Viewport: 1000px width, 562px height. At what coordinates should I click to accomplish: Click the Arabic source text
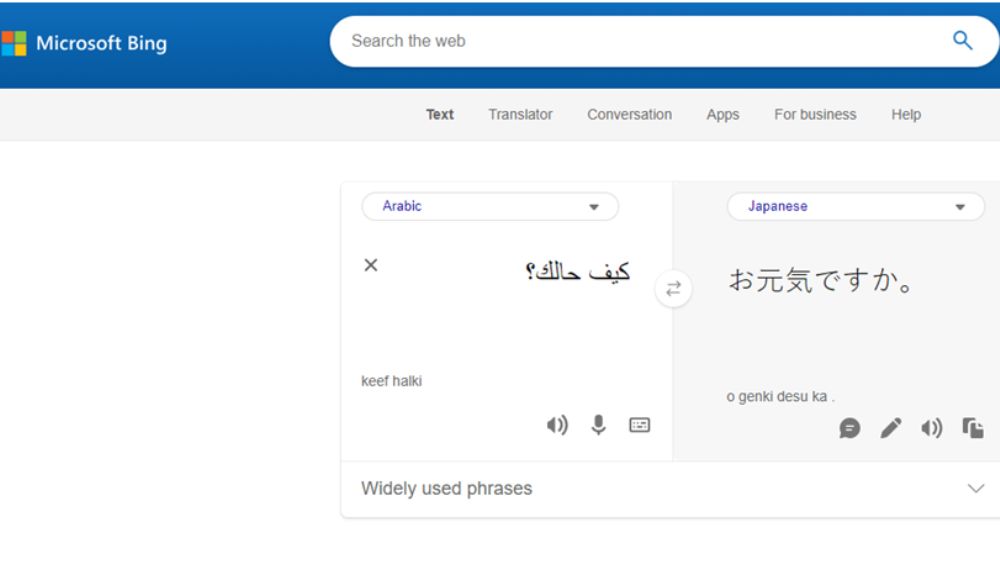click(578, 271)
